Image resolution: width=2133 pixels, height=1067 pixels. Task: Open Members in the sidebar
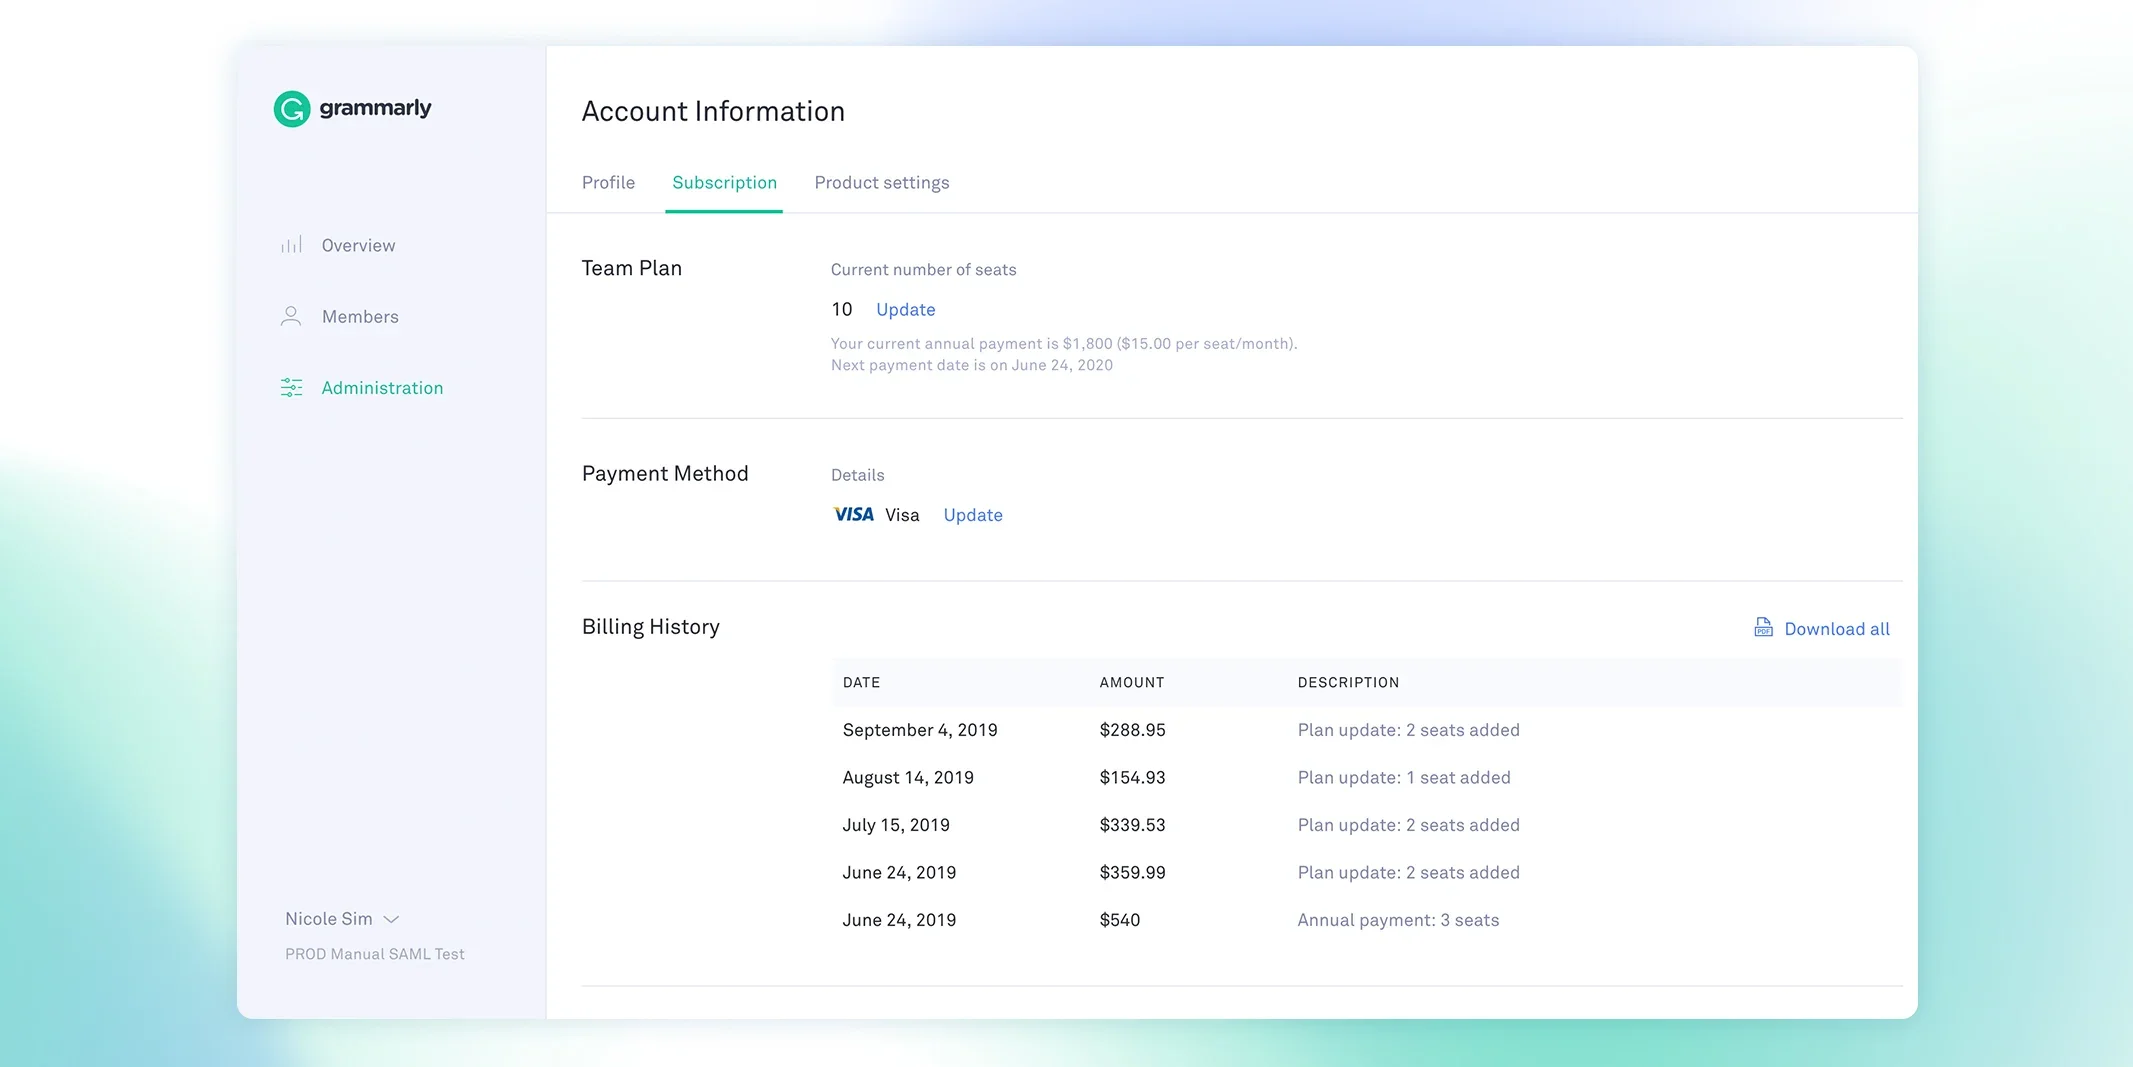[360, 317]
